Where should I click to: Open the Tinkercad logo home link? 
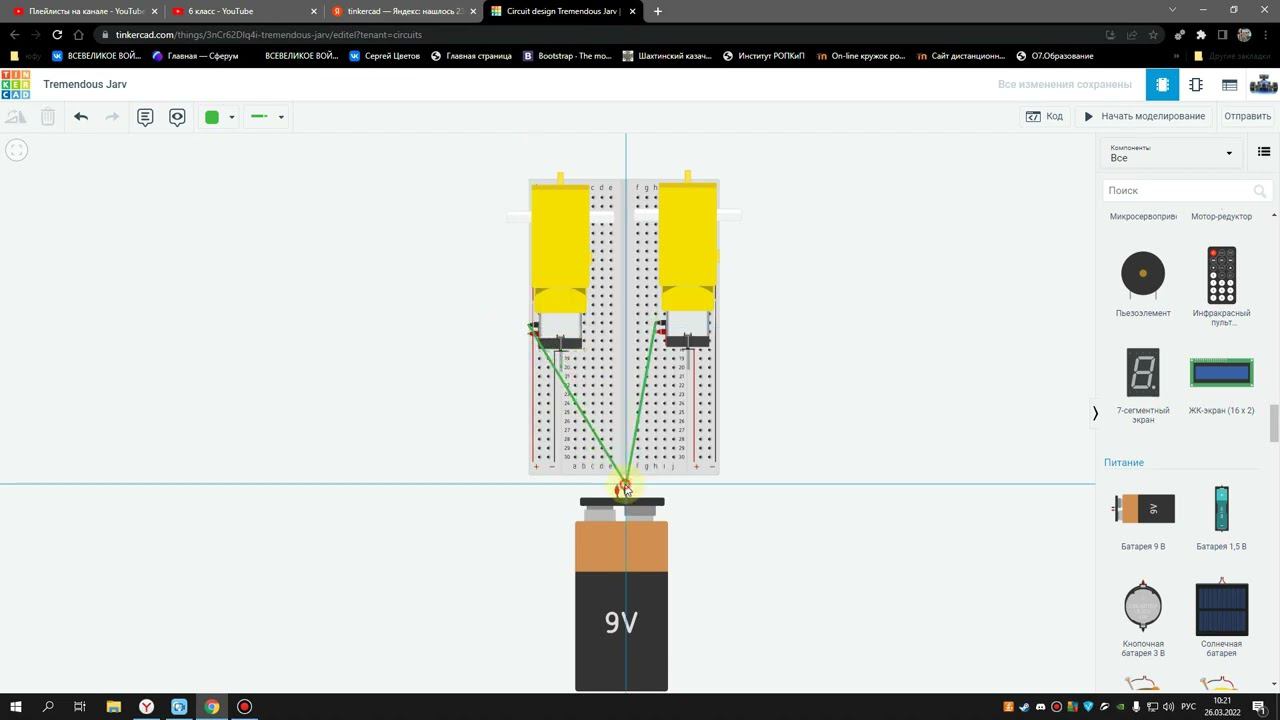[15, 84]
